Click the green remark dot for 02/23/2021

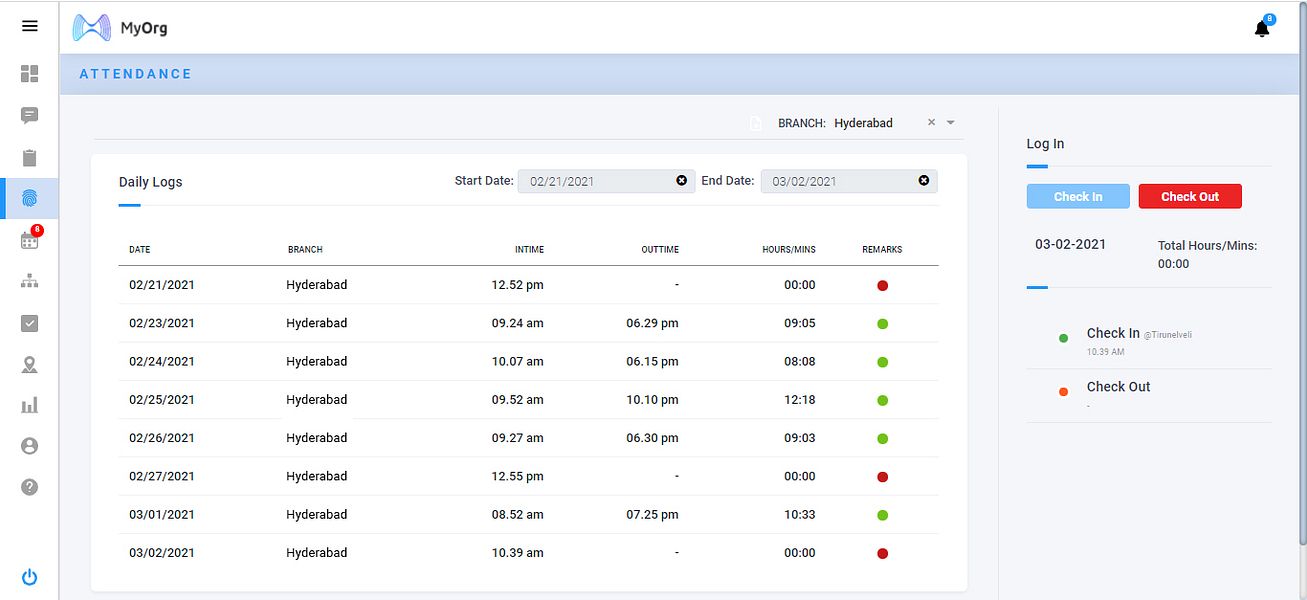(883, 324)
